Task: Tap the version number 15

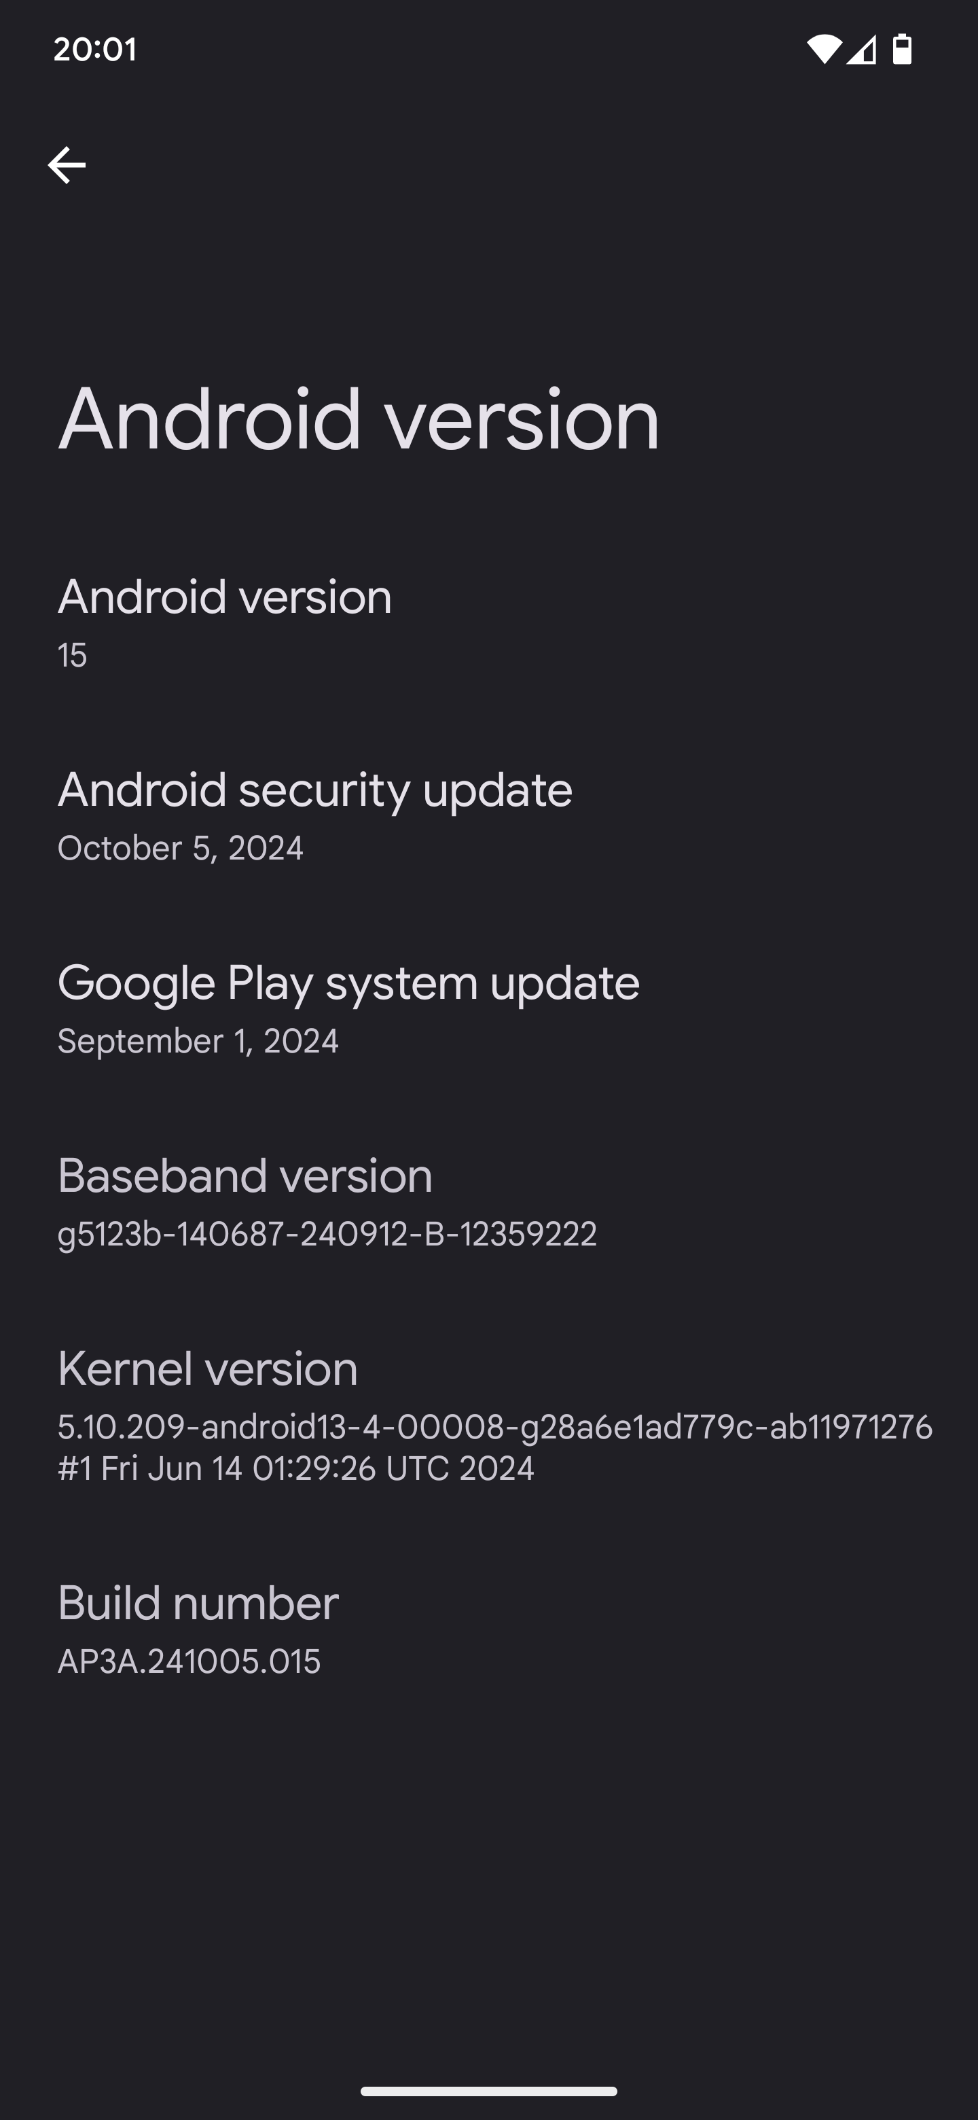Action: 72,656
